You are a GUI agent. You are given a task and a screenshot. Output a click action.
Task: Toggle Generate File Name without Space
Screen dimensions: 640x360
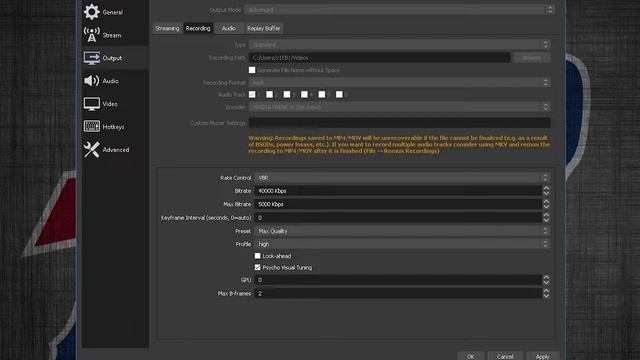[252, 70]
